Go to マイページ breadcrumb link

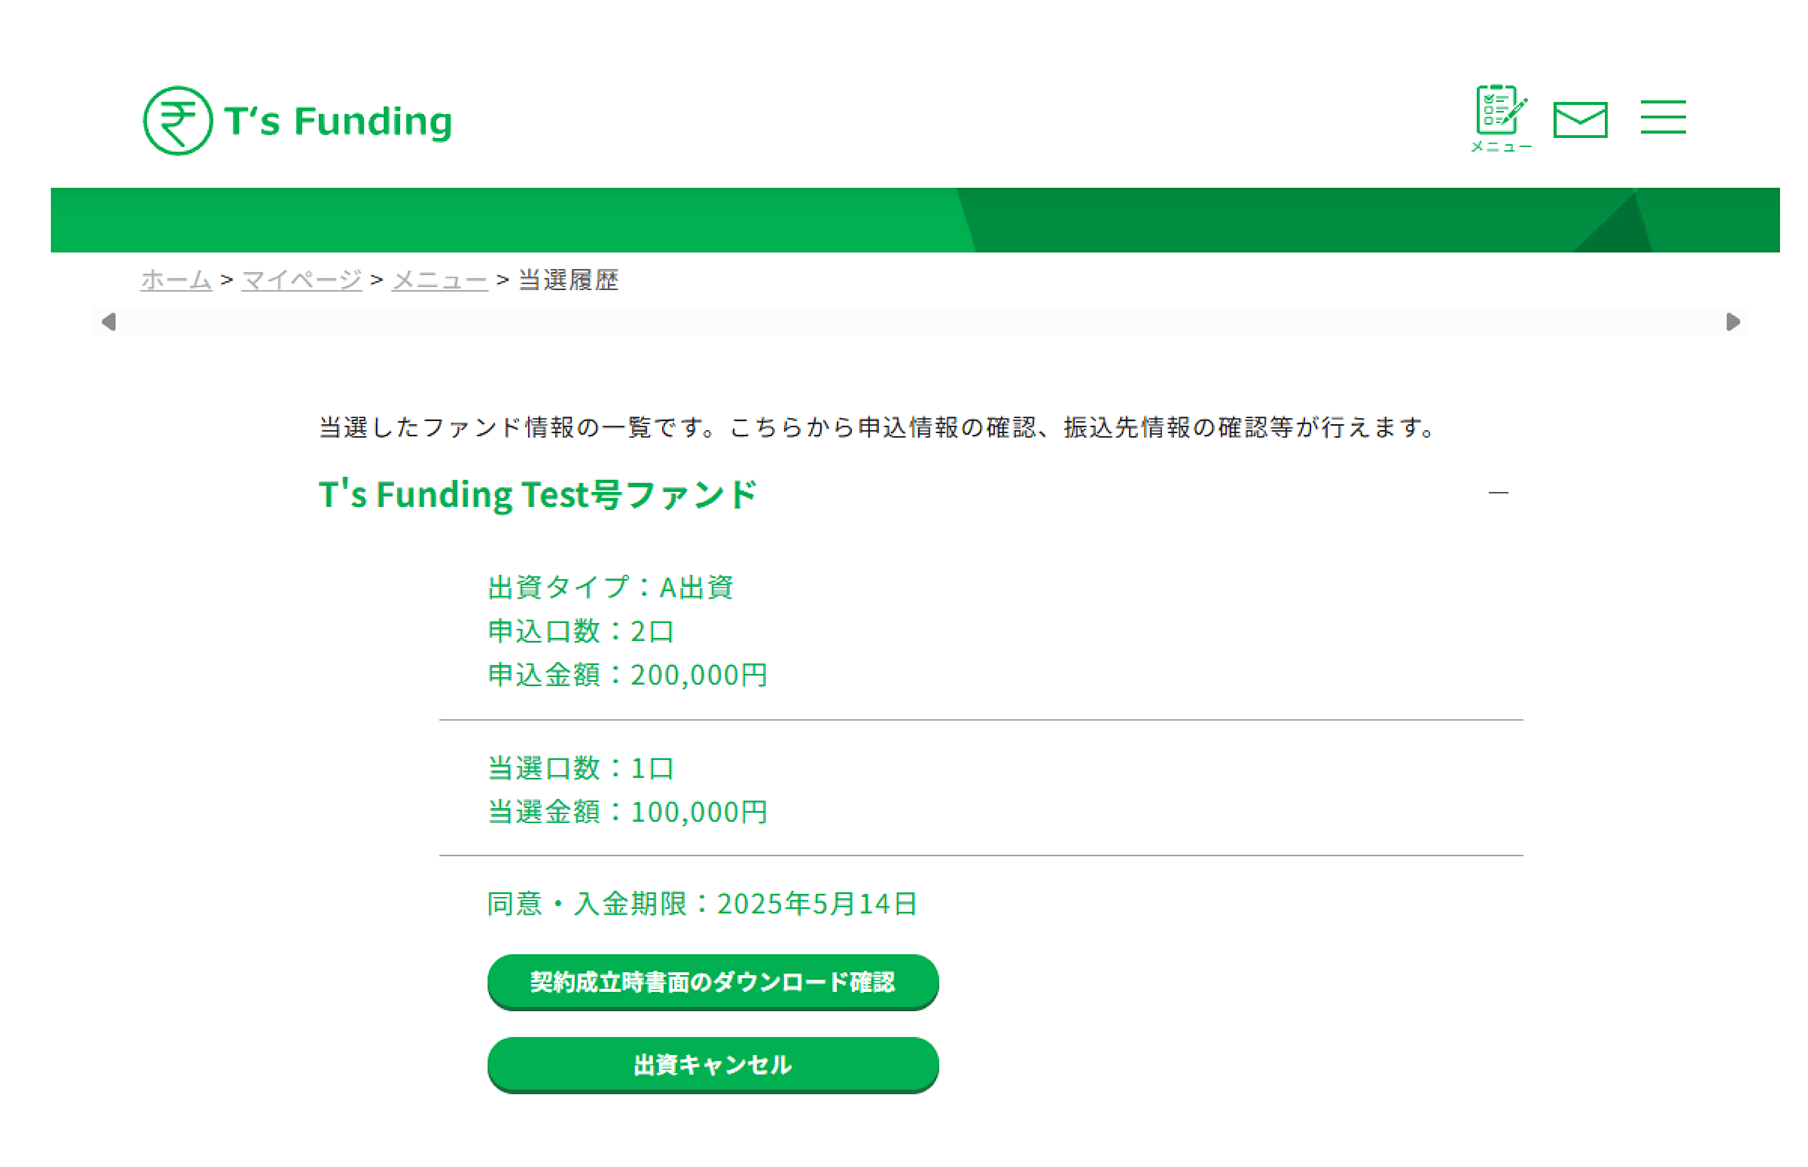tap(301, 280)
